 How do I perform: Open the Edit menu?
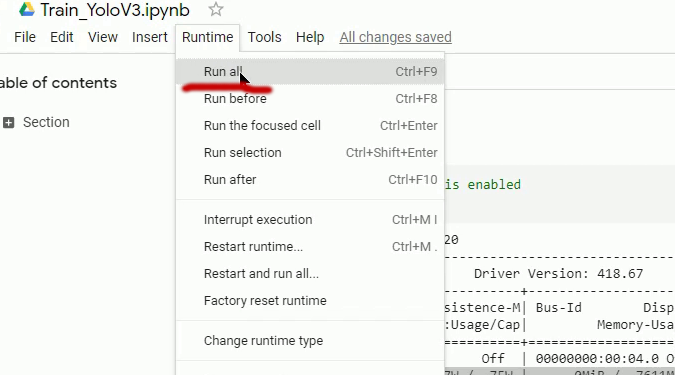[x=62, y=37]
